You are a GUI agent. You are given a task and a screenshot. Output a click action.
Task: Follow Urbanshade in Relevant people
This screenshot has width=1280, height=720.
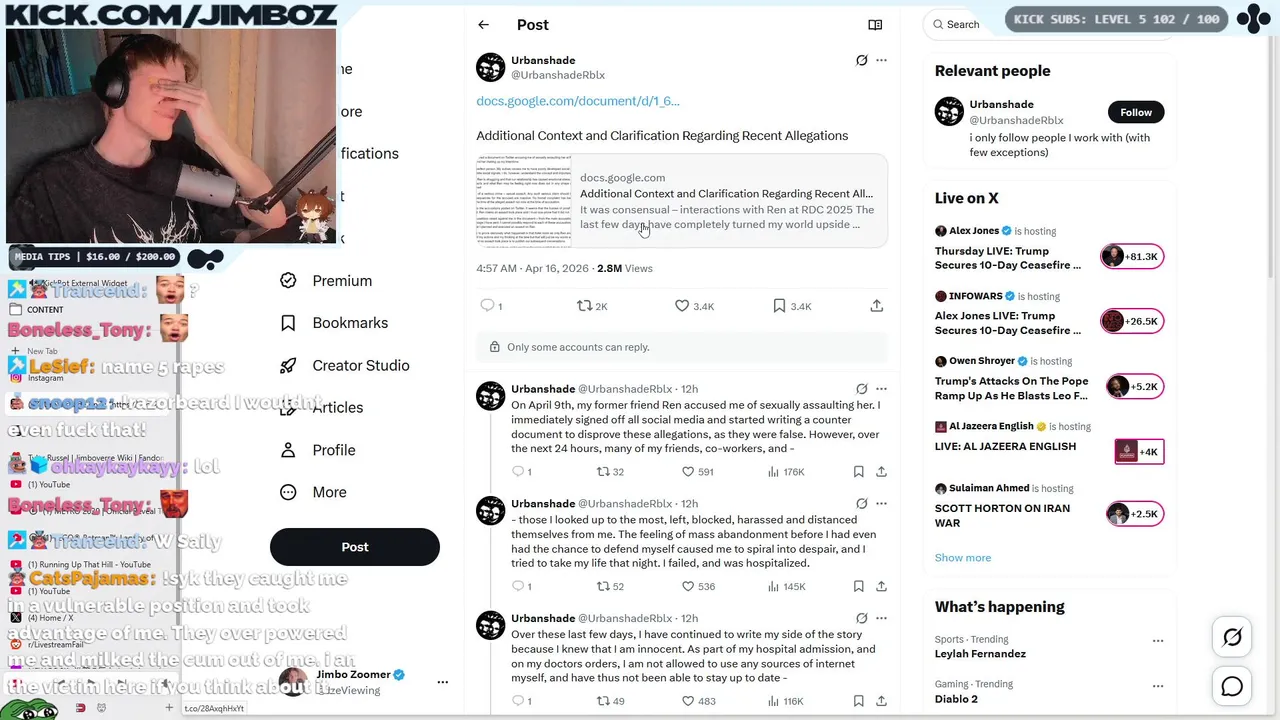coord(1136,112)
